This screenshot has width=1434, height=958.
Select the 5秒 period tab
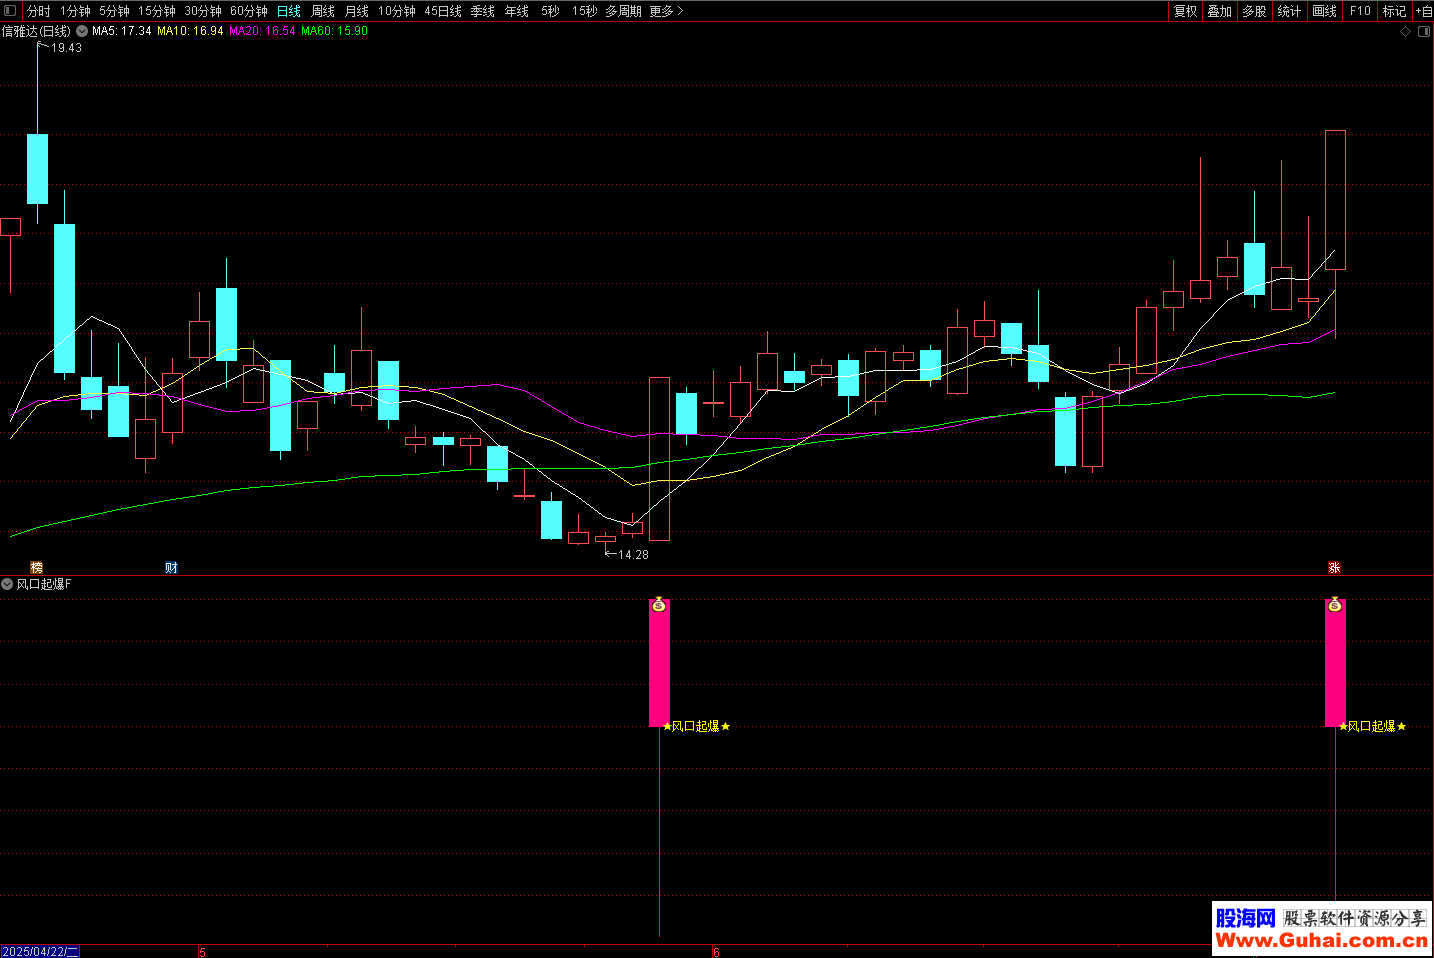551,11
